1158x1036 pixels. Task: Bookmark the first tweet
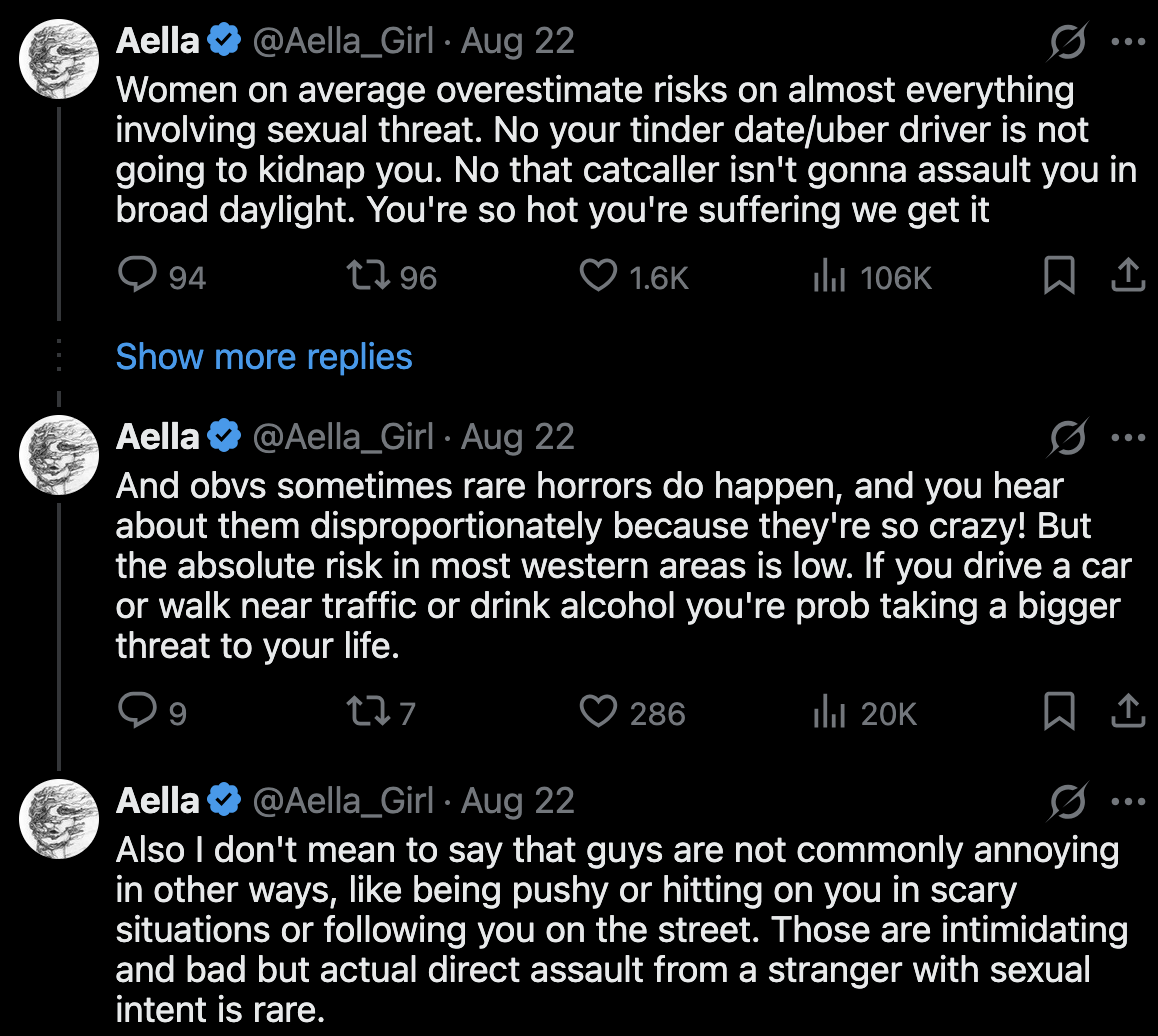(1059, 275)
